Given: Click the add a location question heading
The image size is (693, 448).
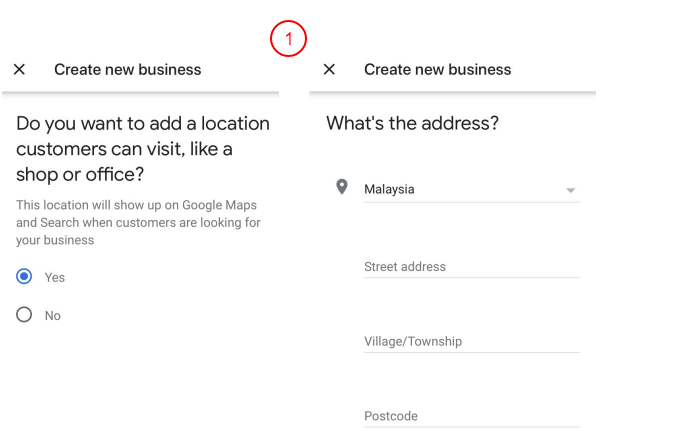Looking at the screenshot, I should coord(142,148).
